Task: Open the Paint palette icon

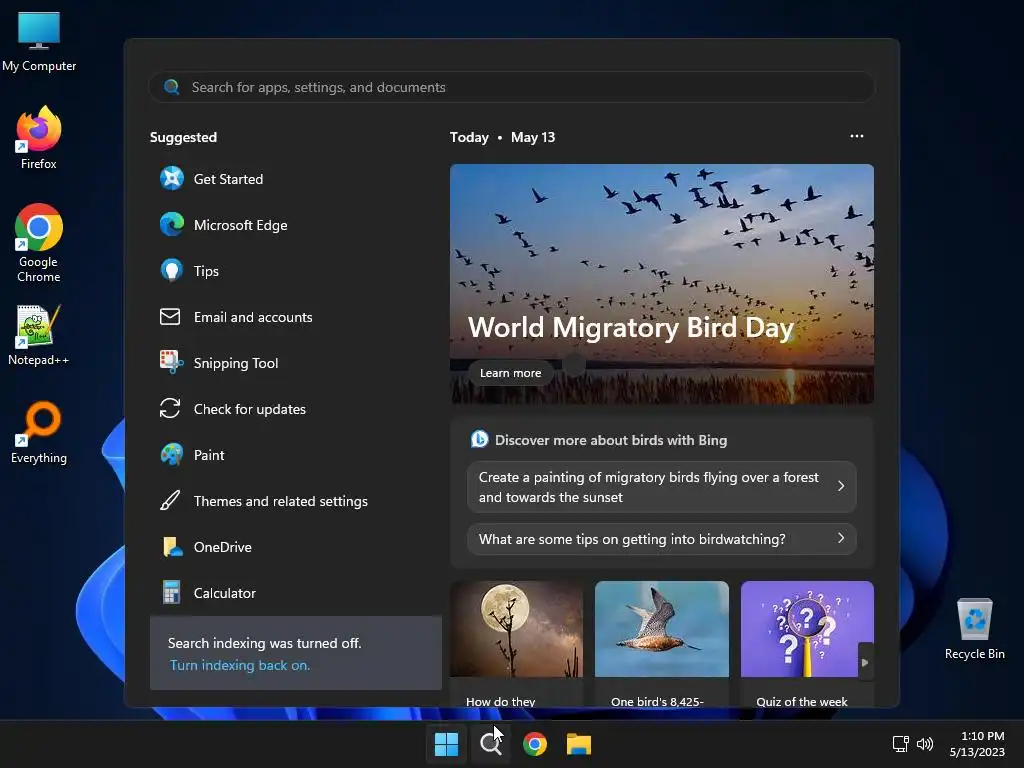Action: coord(172,455)
